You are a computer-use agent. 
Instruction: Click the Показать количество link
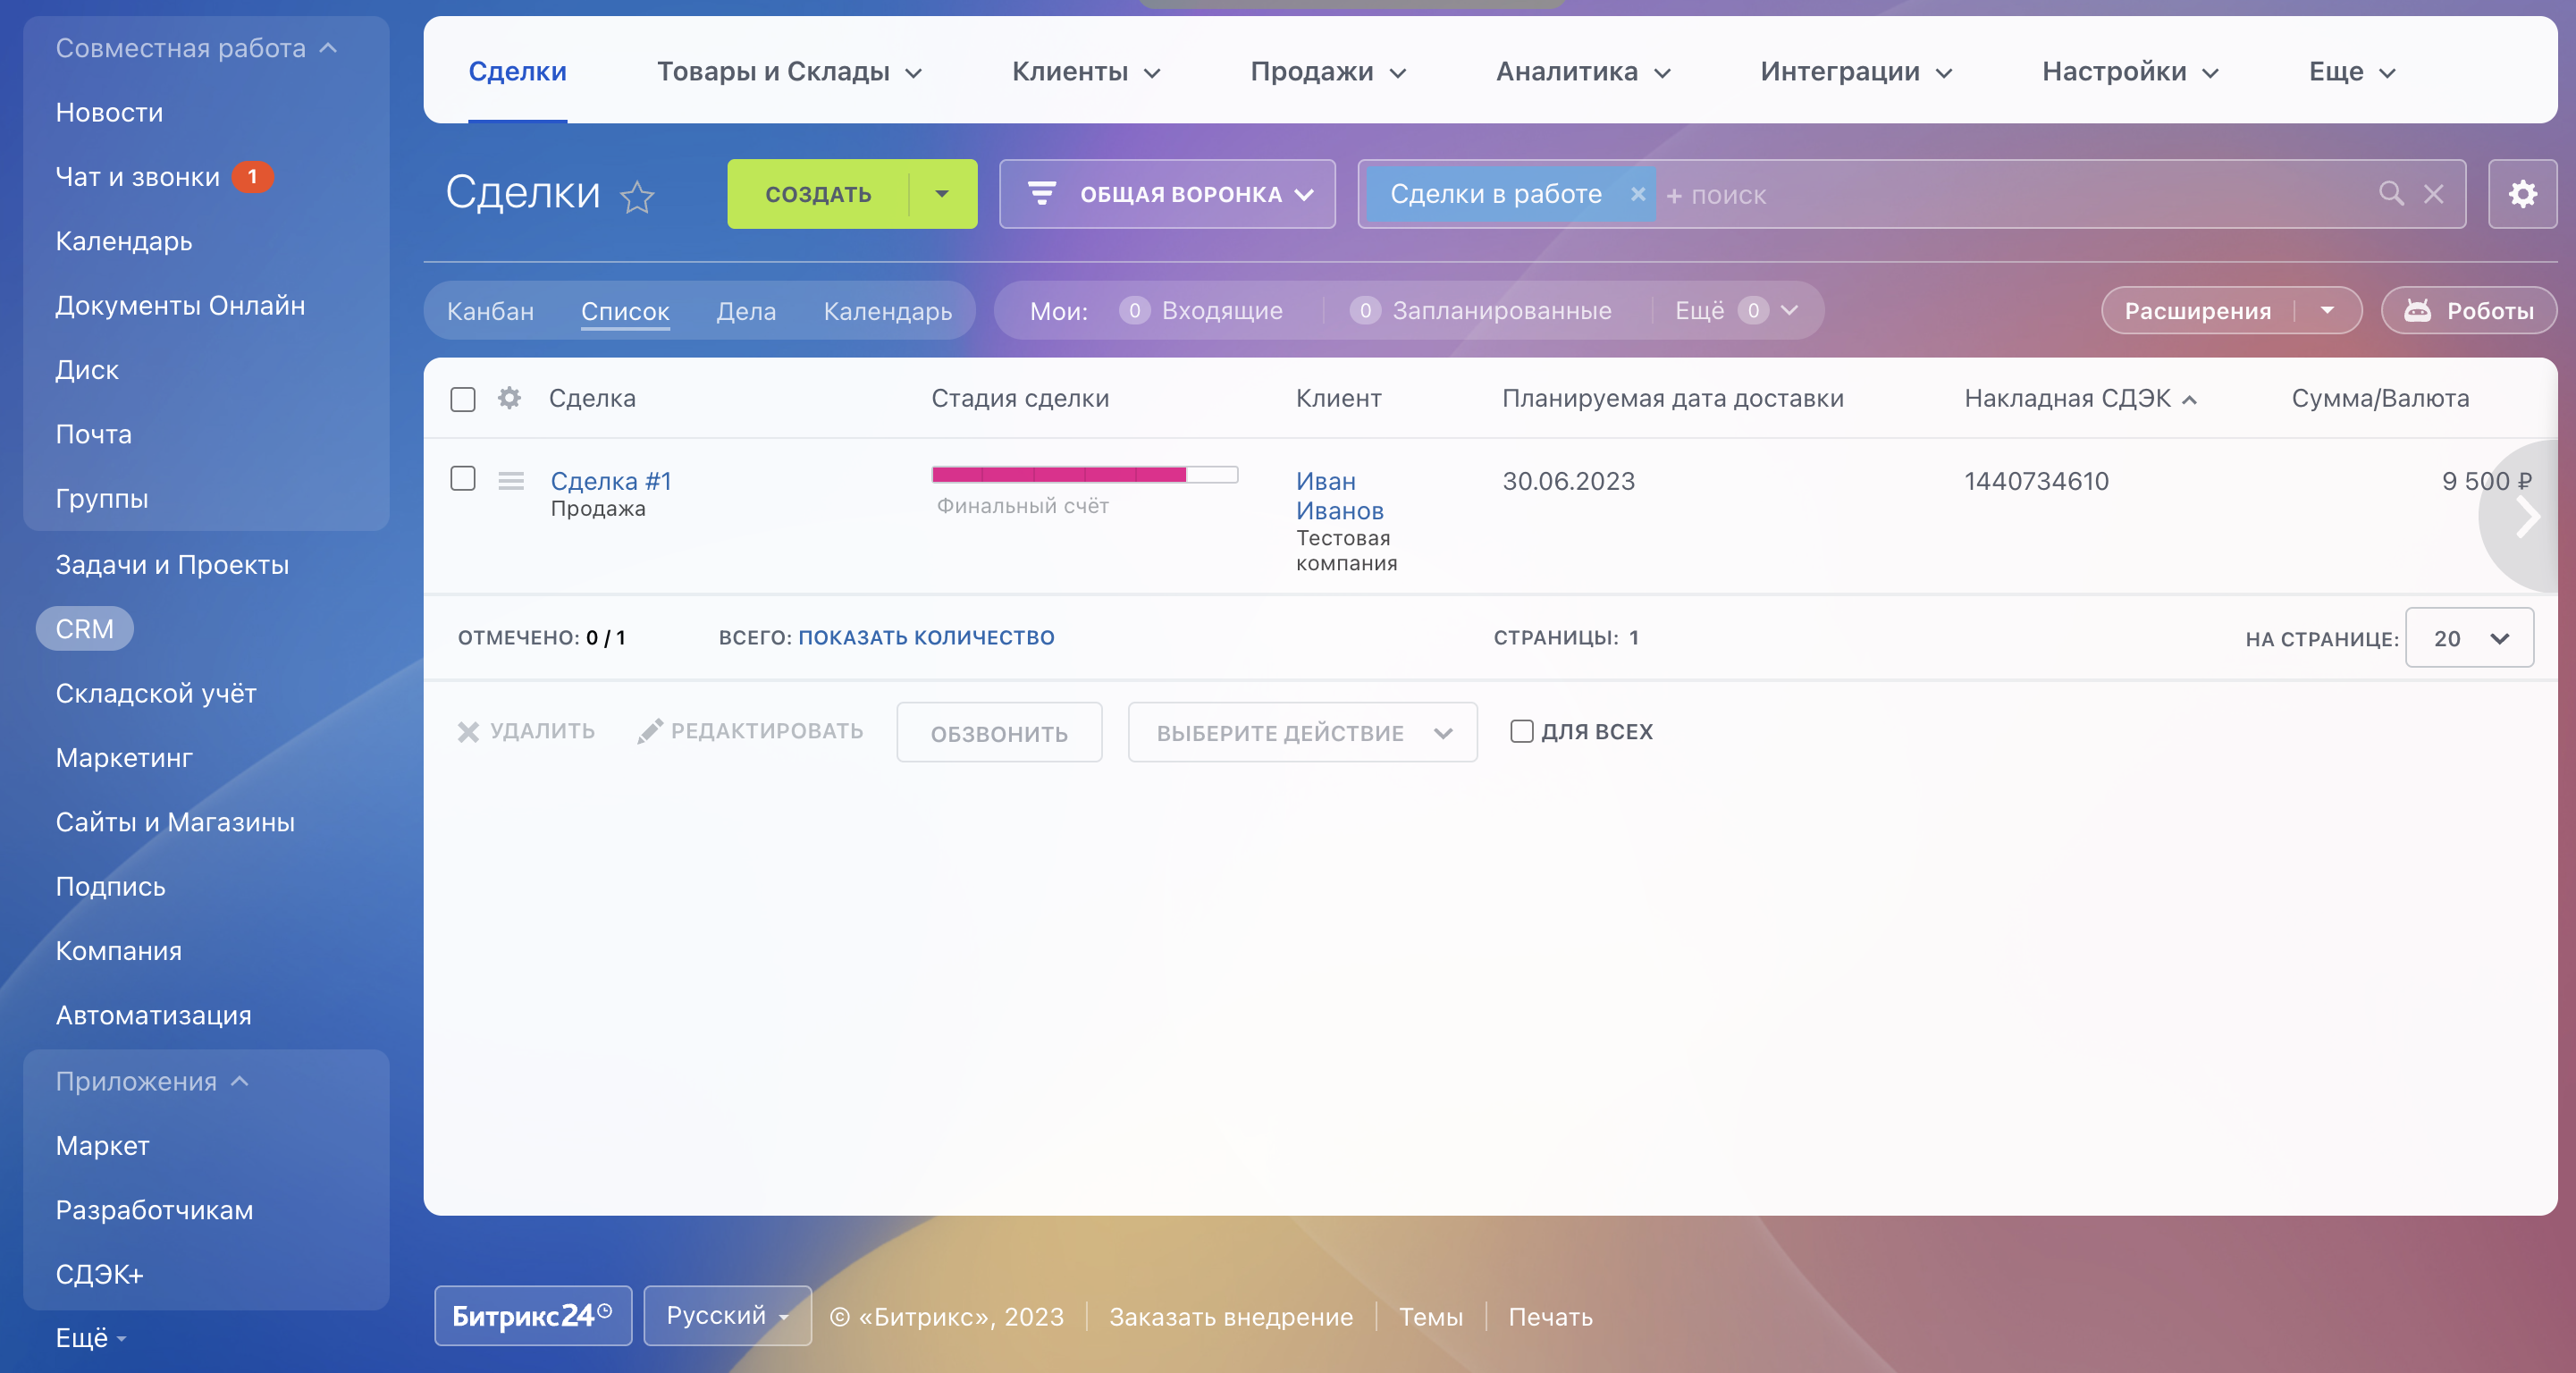(x=925, y=637)
